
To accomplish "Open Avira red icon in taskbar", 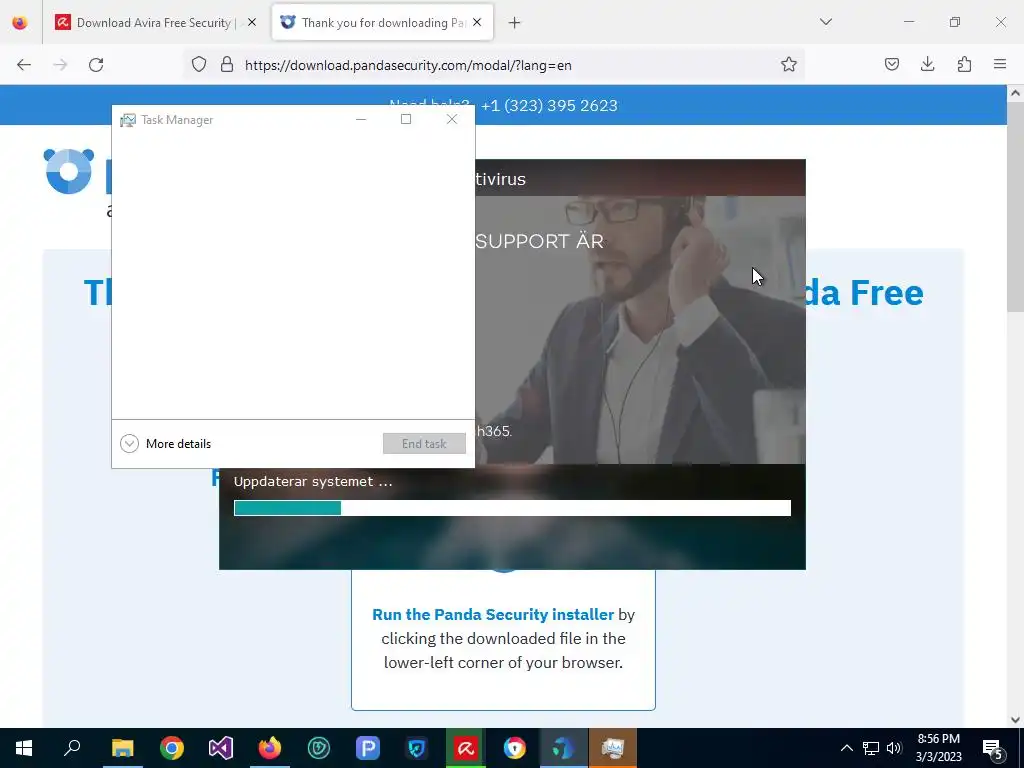I will [x=466, y=748].
